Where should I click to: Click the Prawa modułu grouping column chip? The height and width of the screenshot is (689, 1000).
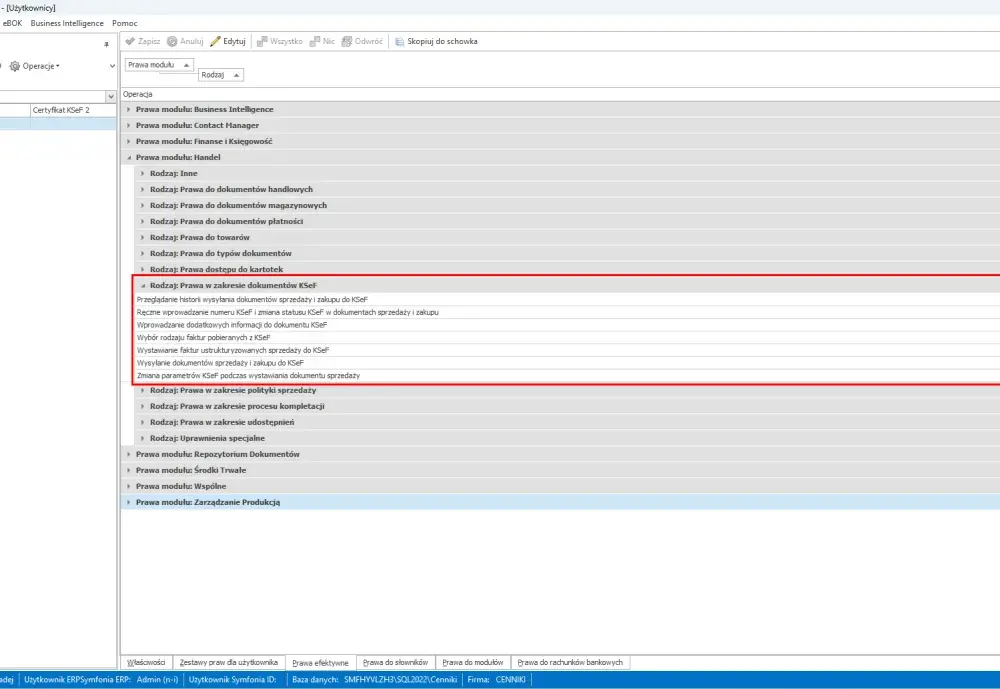pos(159,64)
